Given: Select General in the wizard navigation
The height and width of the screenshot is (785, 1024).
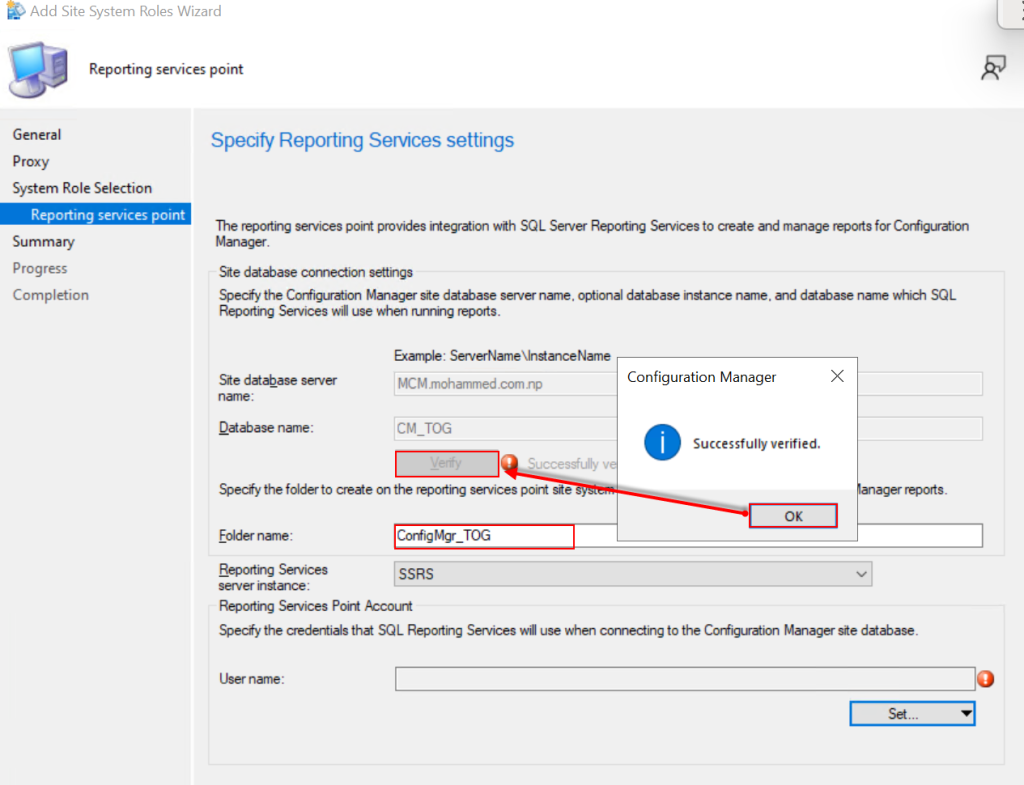Looking at the screenshot, I should coord(37,135).
